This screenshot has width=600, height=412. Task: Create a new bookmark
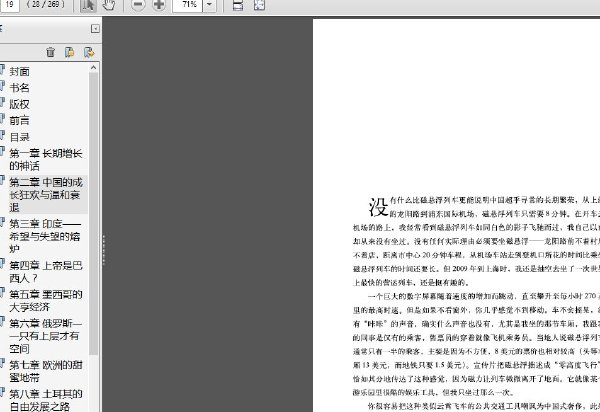point(70,52)
